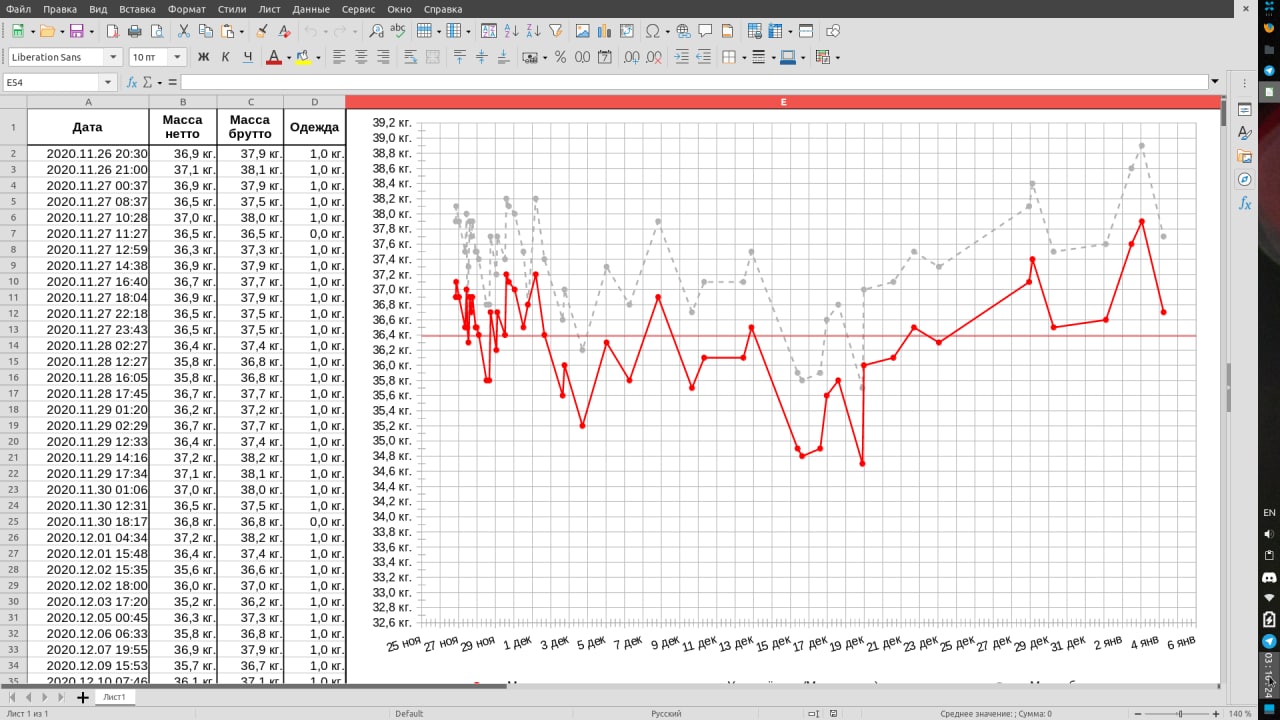Open the highlighting color dropdown arrow
Viewport: 1280px width, 720px height.
pyautogui.click(x=318, y=57)
